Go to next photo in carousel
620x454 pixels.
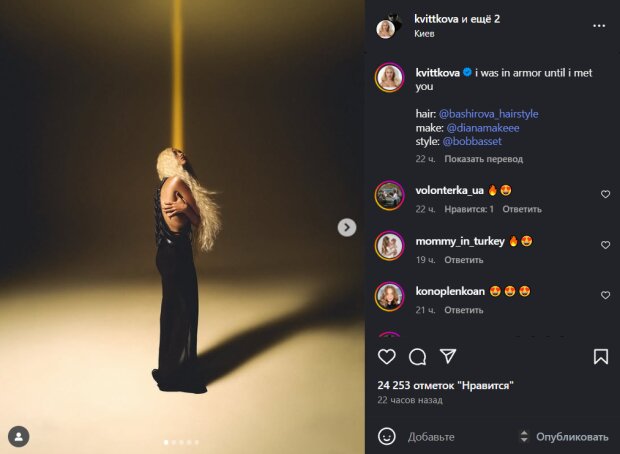pos(347,227)
